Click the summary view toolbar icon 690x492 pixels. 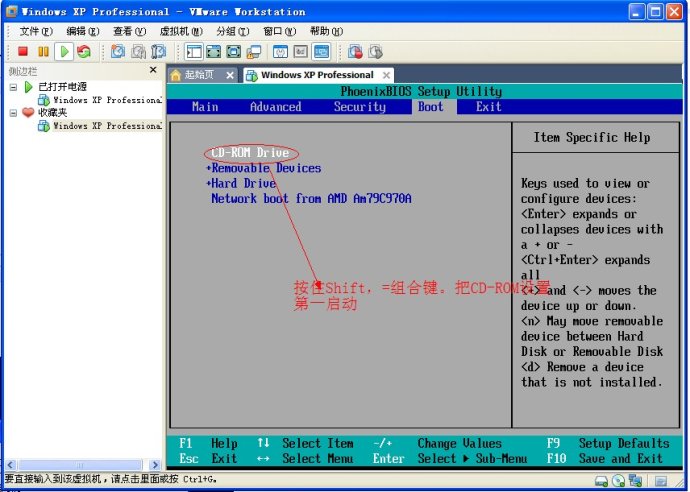280,51
